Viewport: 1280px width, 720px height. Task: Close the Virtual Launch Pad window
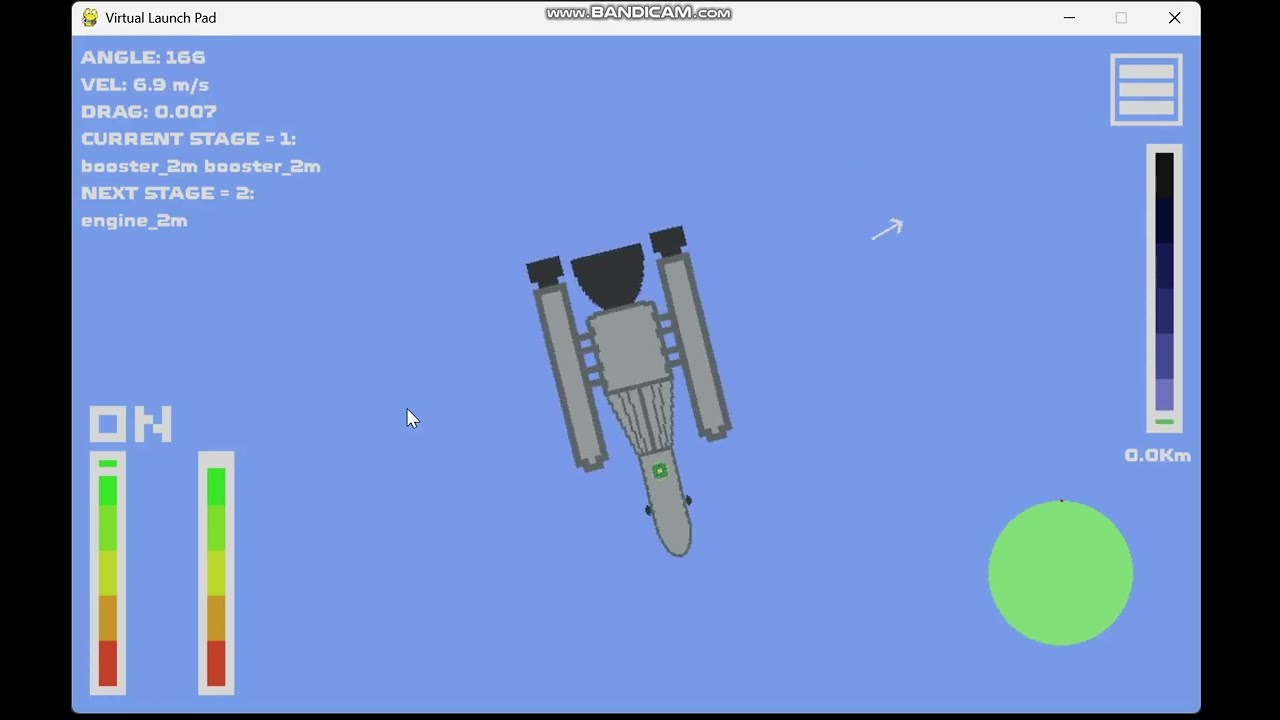pyautogui.click(x=1175, y=18)
